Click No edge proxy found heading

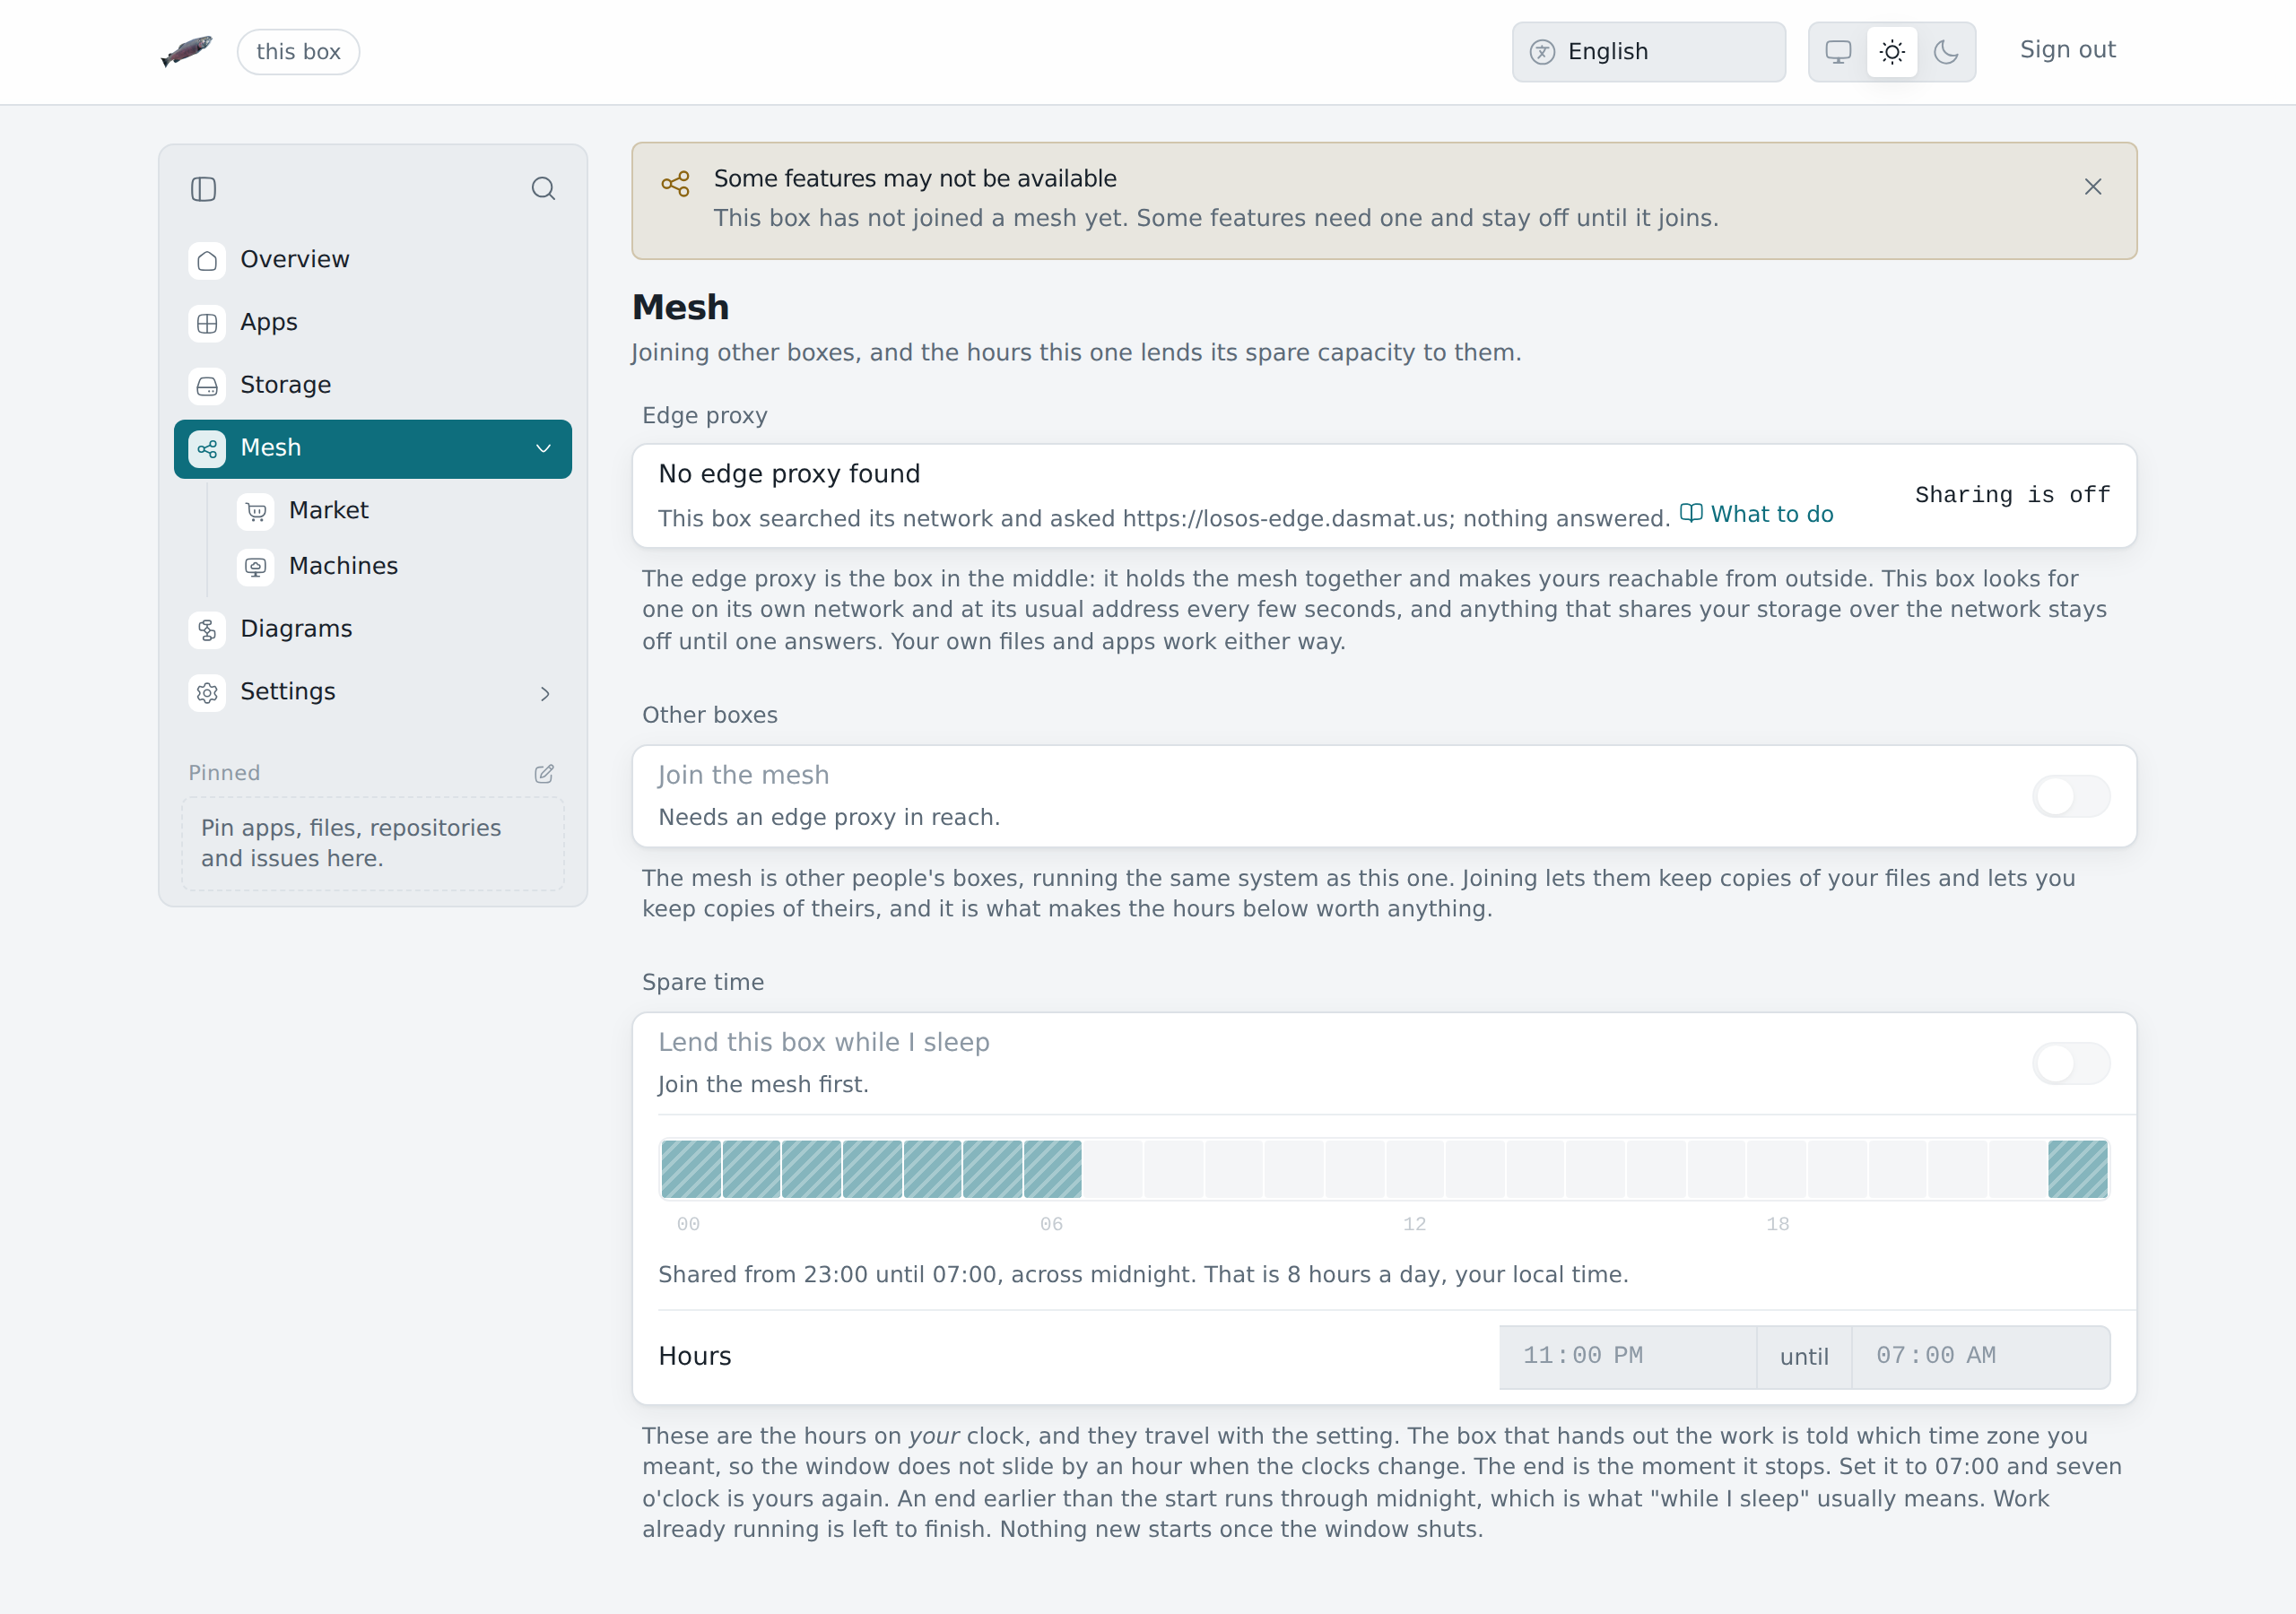coord(789,474)
